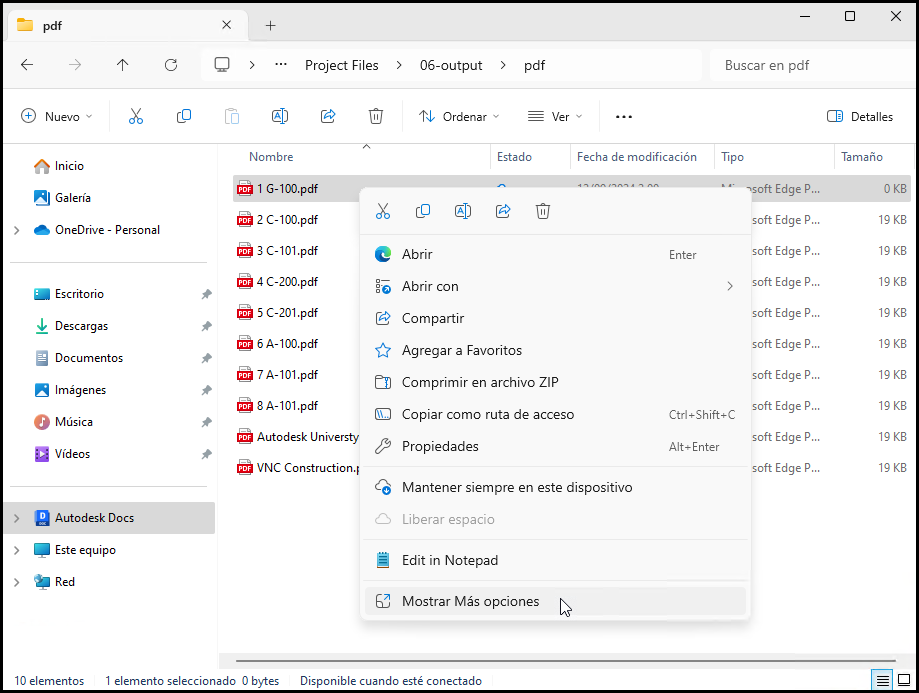Unpin Descargas using its pin icon
The image size is (919, 693).
point(206,326)
